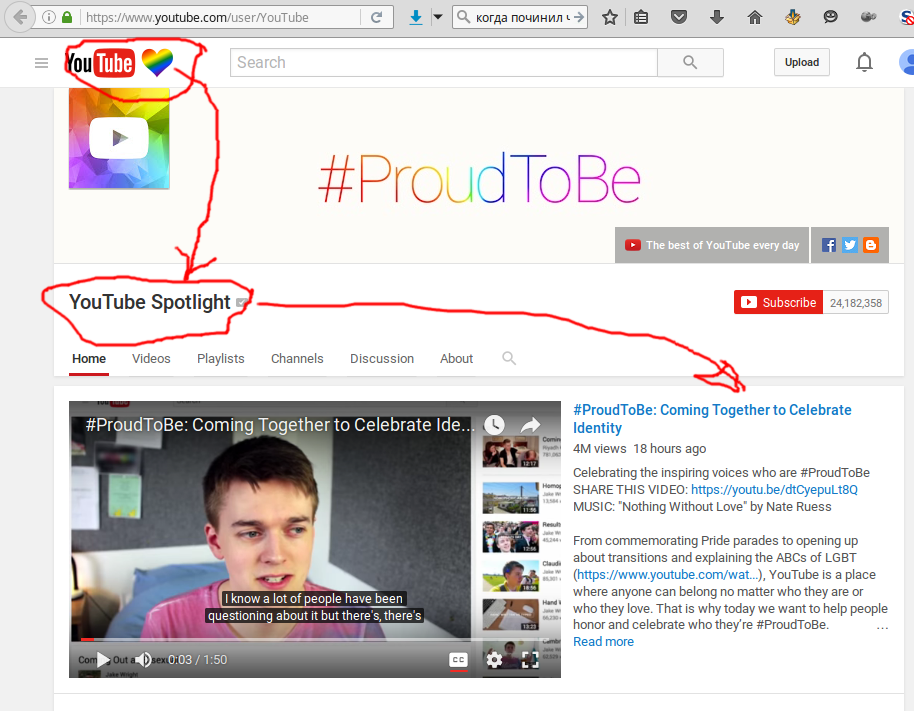Open the channel's Facebook icon link
914x711 pixels.
pos(829,245)
